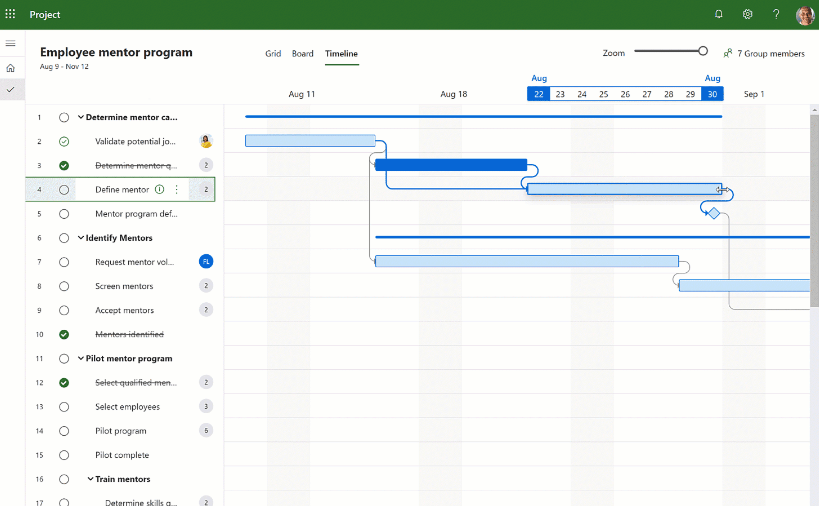The width and height of the screenshot is (819, 506).
Task: Click the assignee count badge on Accept mentors
Action: 206,310
